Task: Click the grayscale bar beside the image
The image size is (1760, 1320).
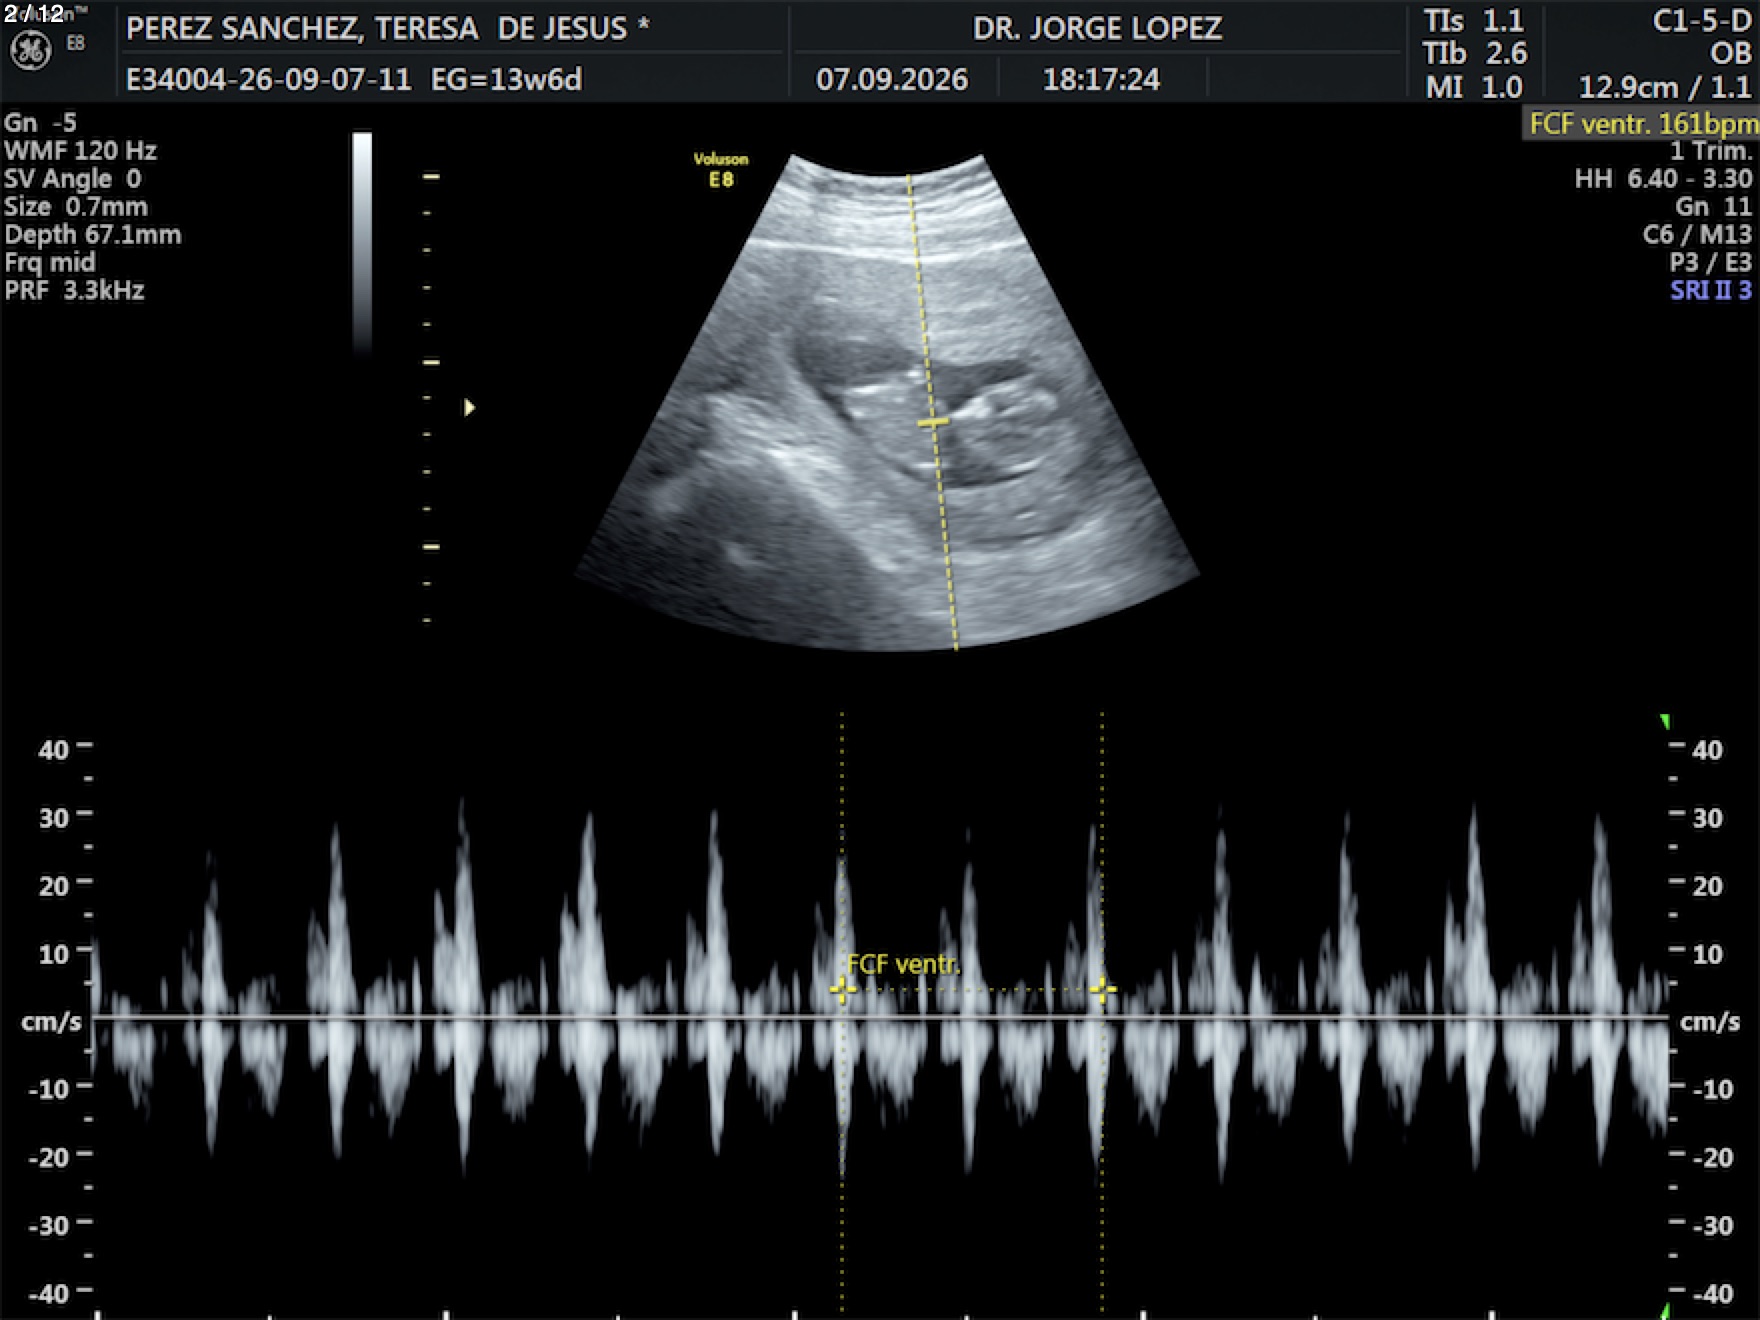Action: pyautogui.click(x=362, y=241)
